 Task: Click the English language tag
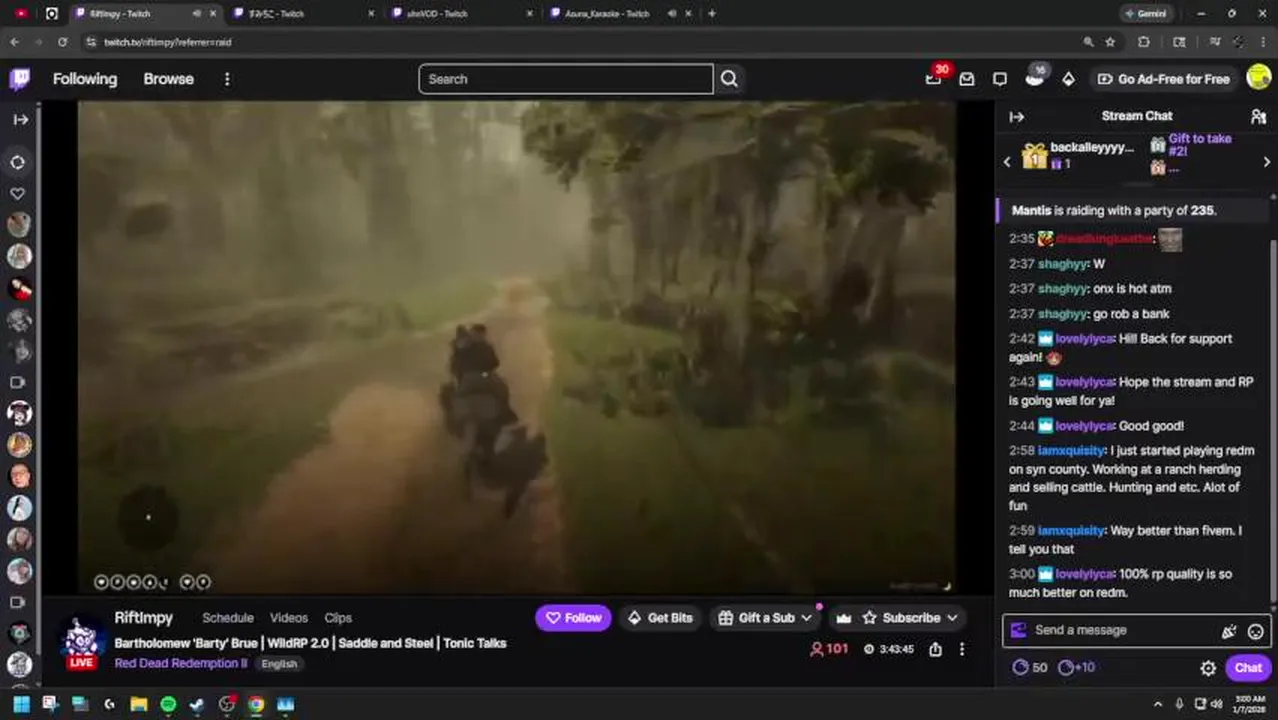(x=279, y=664)
